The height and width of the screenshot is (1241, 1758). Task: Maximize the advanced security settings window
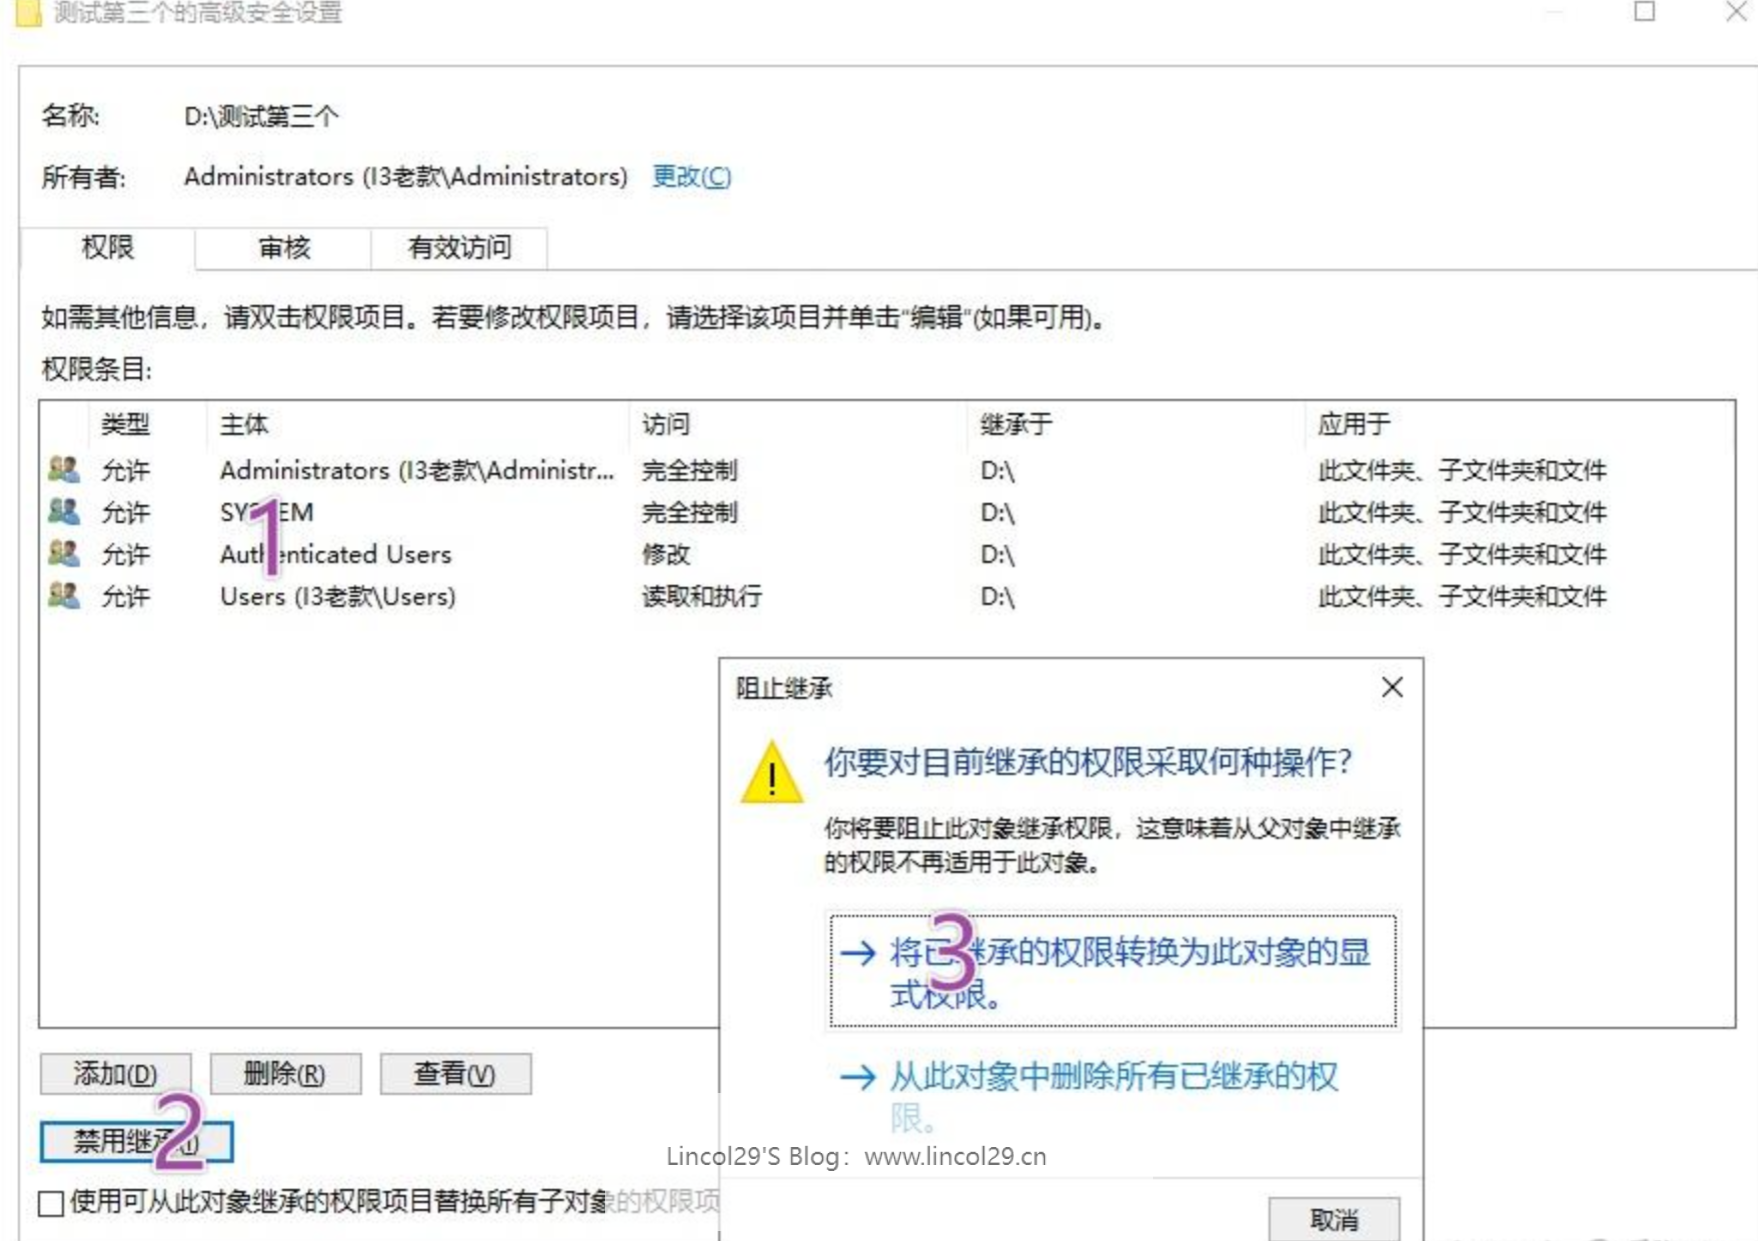pos(1644,12)
